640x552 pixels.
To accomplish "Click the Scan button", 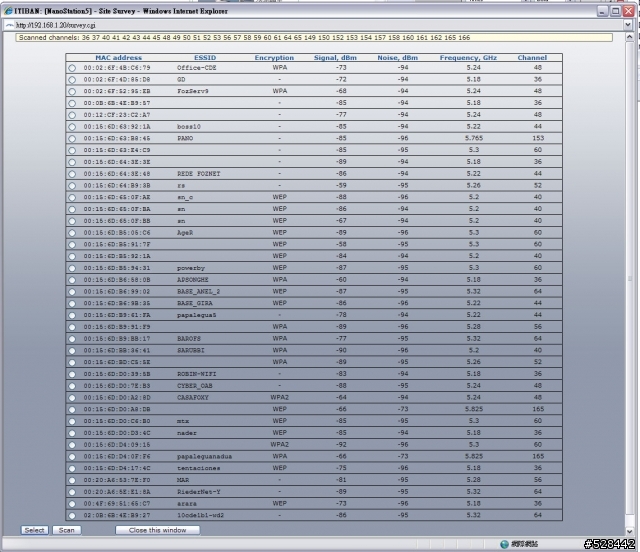I will tap(67, 530).
